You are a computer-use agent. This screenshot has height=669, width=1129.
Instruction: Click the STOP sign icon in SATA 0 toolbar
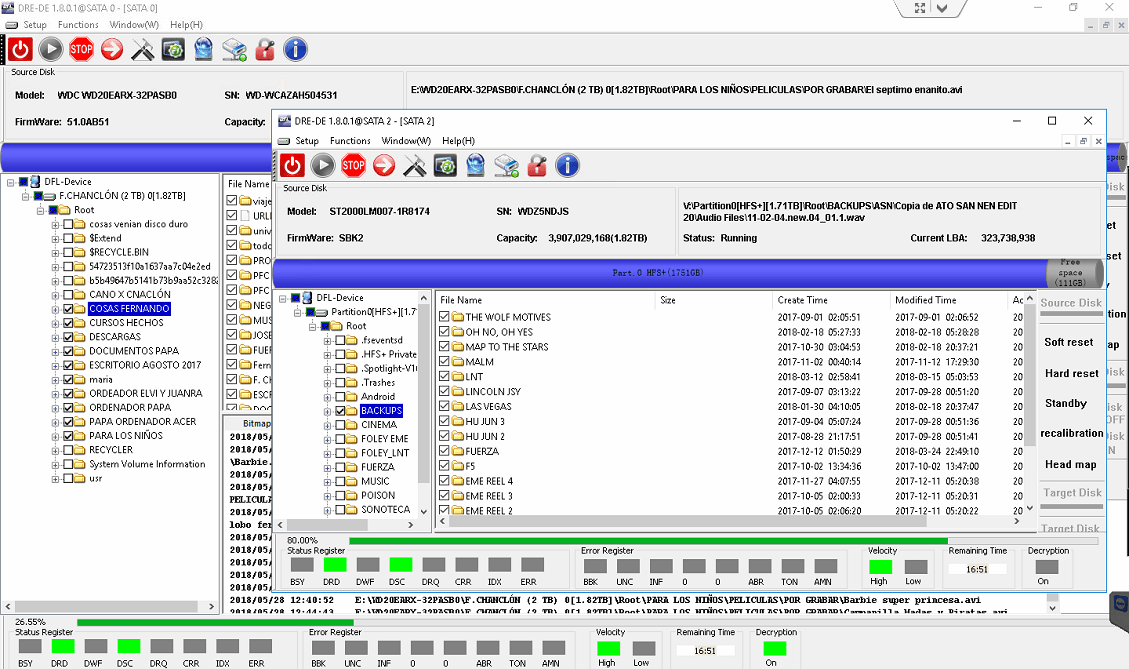pyautogui.click(x=81, y=50)
